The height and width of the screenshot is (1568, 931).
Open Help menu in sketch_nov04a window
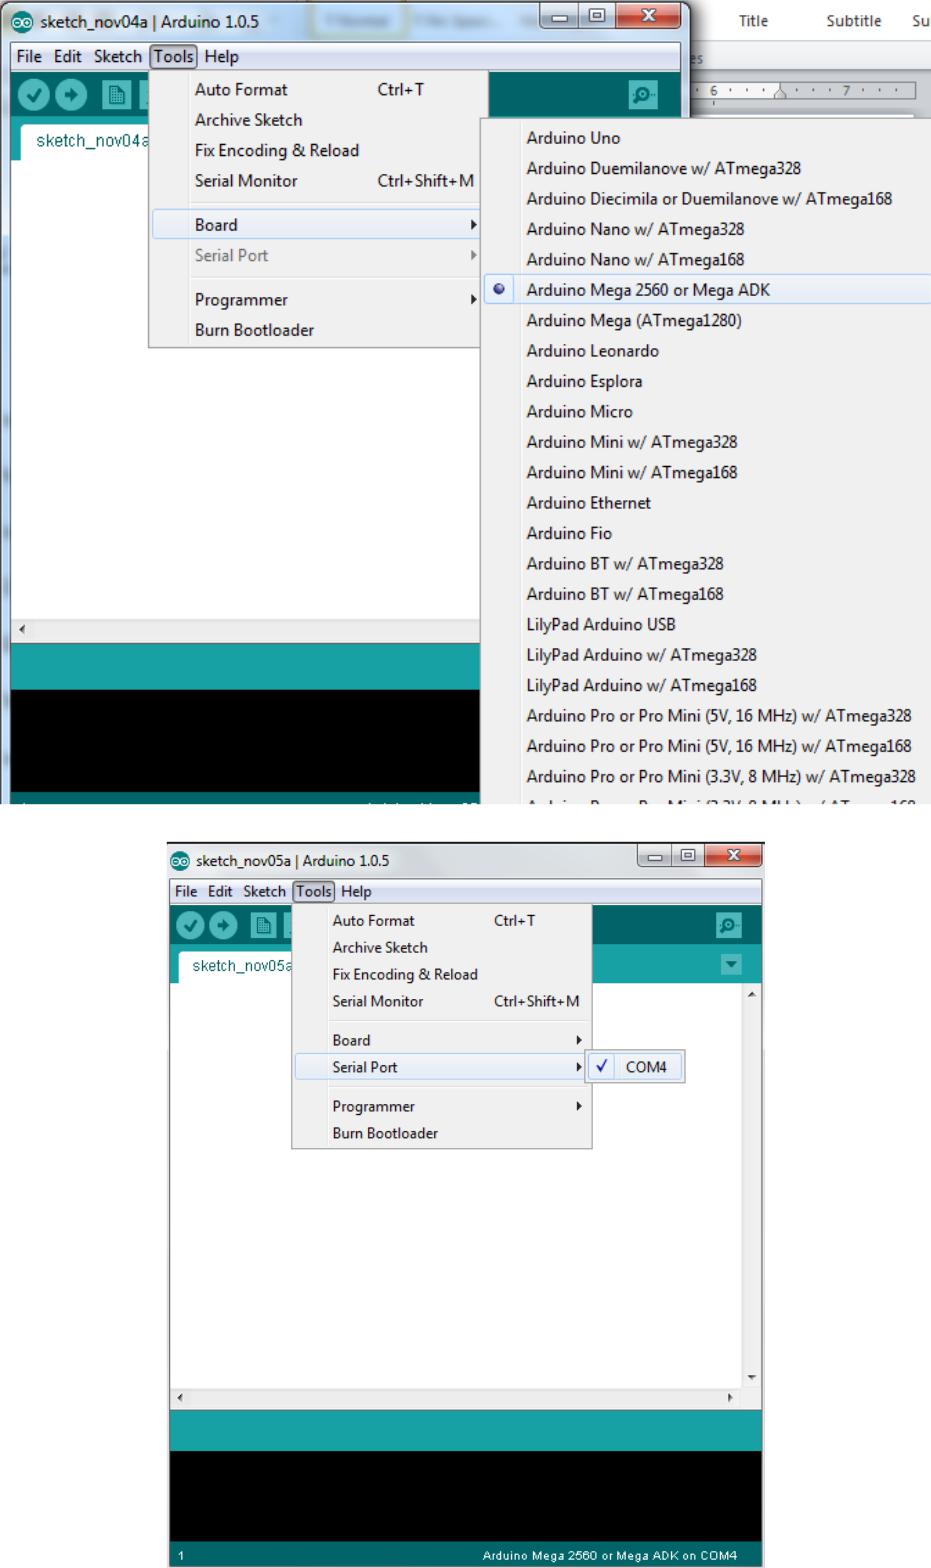(222, 57)
